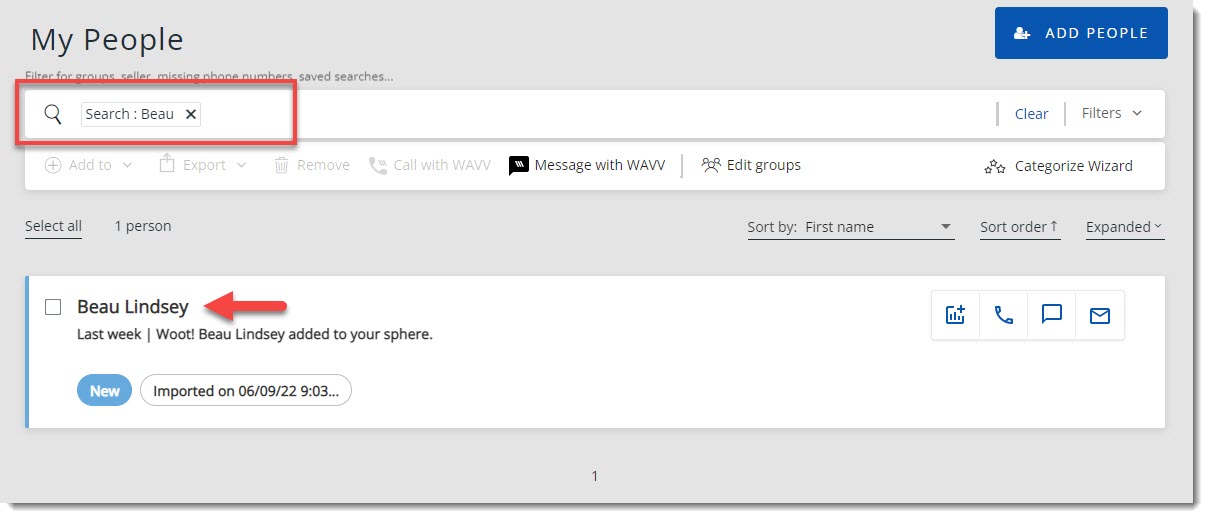Remove the 'Search : Beau' filter chip
The height and width of the screenshot is (518, 1208).
click(x=190, y=114)
